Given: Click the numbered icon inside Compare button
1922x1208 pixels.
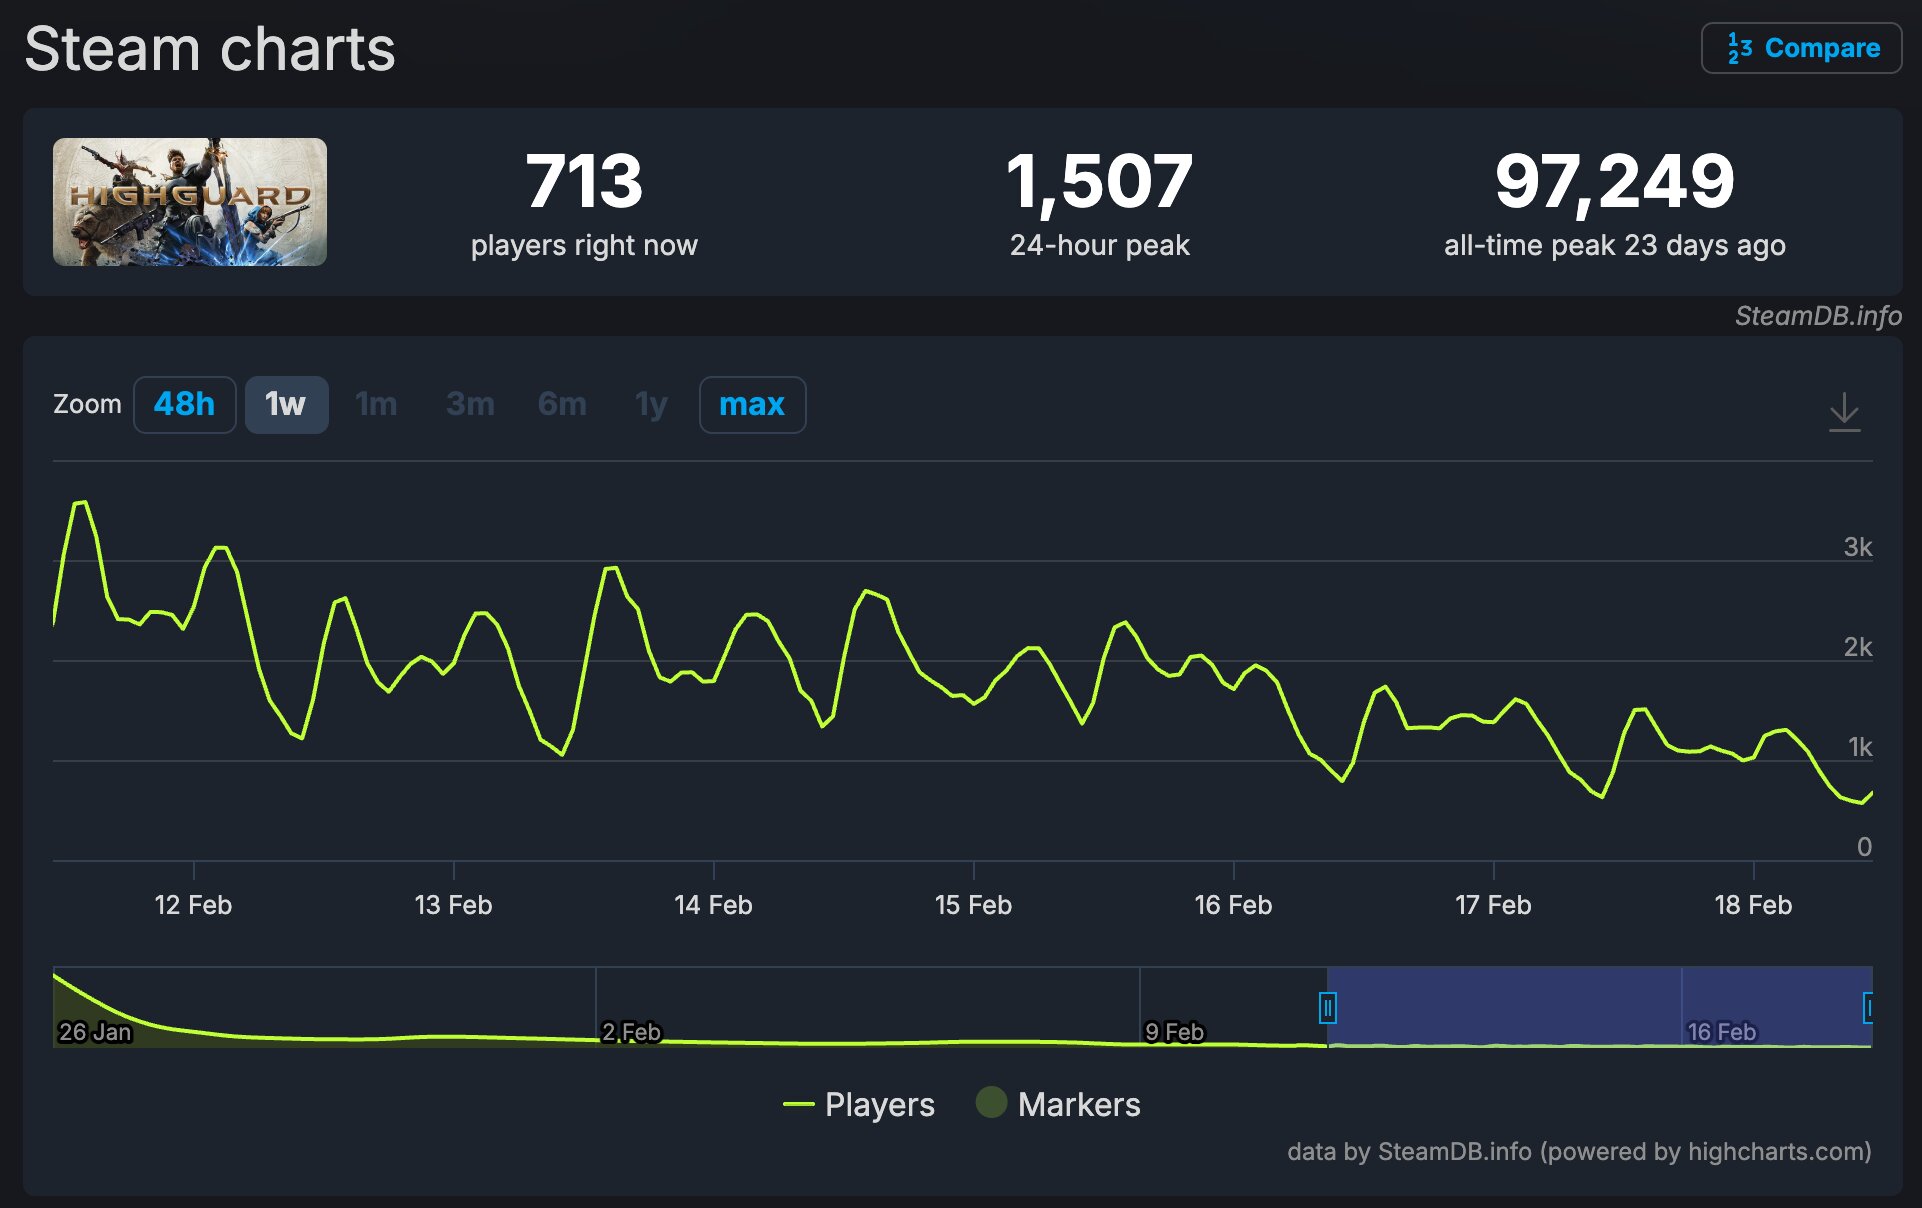Looking at the screenshot, I should tap(1739, 48).
